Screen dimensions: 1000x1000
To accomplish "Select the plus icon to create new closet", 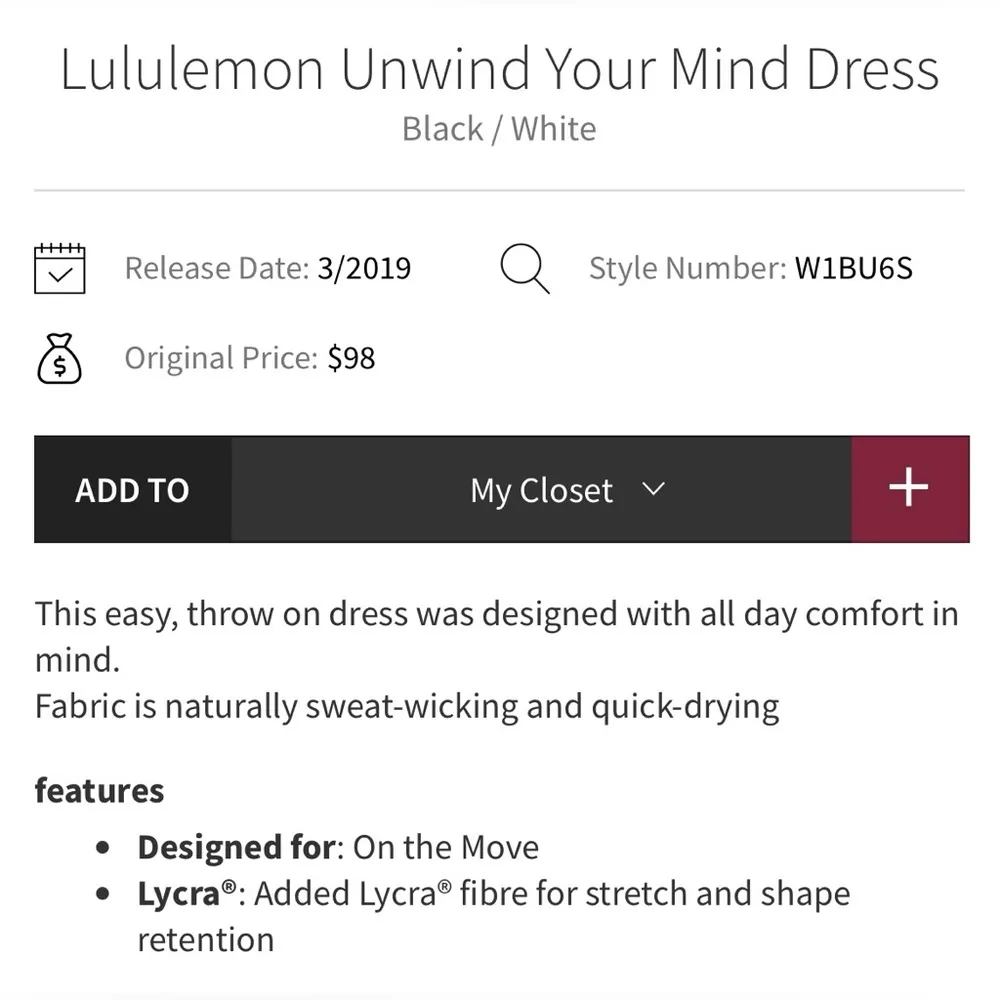I will [x=908, y=489].
